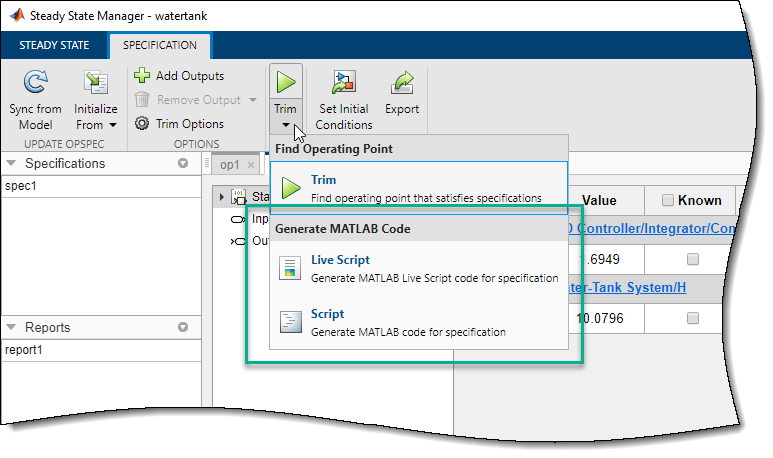The width and height of the screenshot is (773, 458).
Task: Open Trim Options gear icon
Action: click(x=142, y=124)
